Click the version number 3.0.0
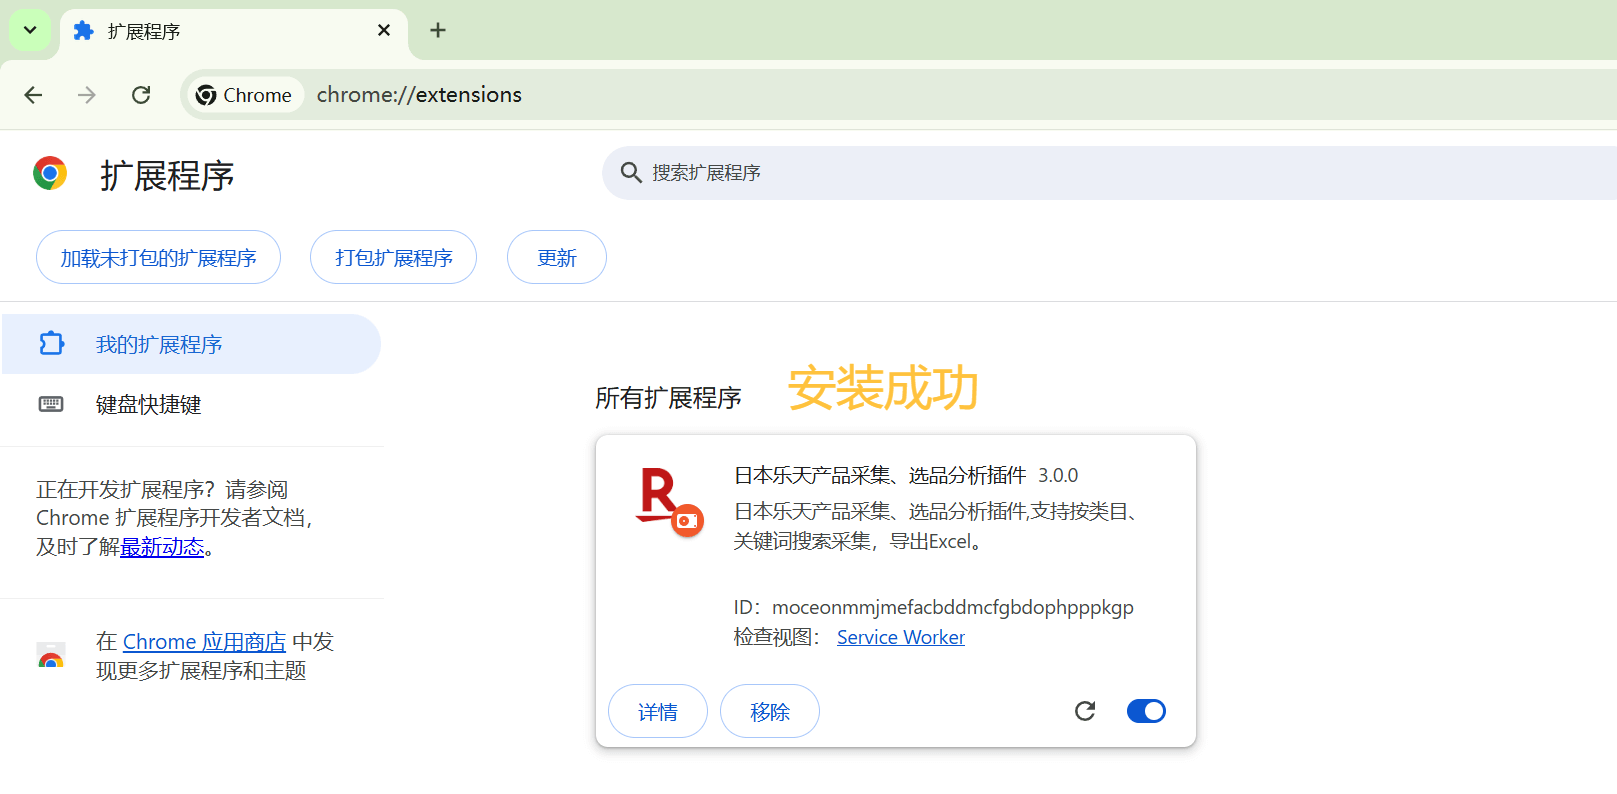 (1058, 475)
